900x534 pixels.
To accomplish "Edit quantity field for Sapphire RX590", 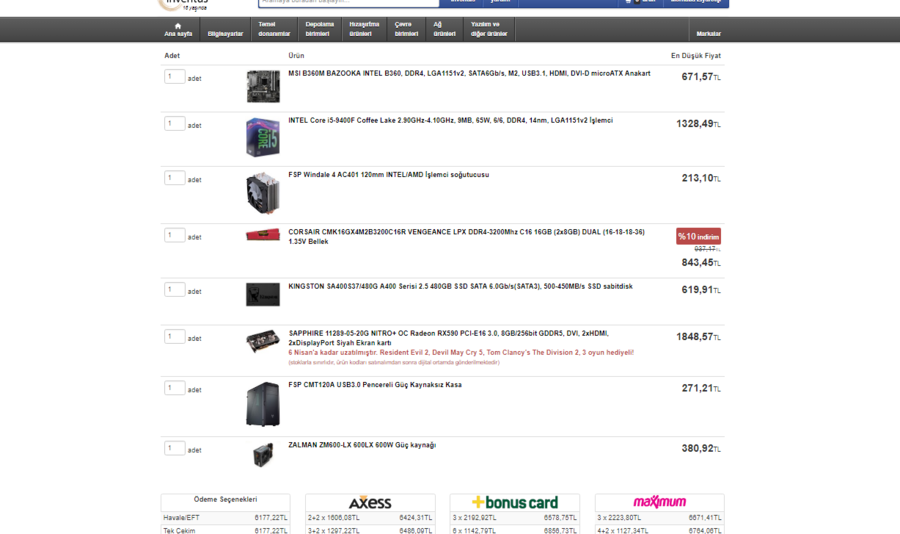I will [x=174, y=336].
